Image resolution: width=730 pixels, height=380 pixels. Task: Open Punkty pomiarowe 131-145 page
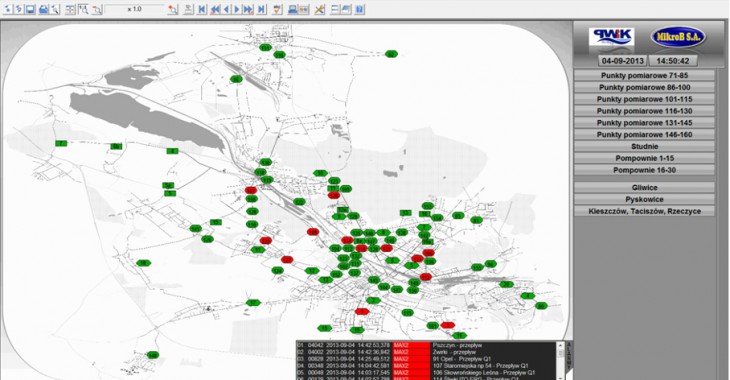[x=644, y=123]
